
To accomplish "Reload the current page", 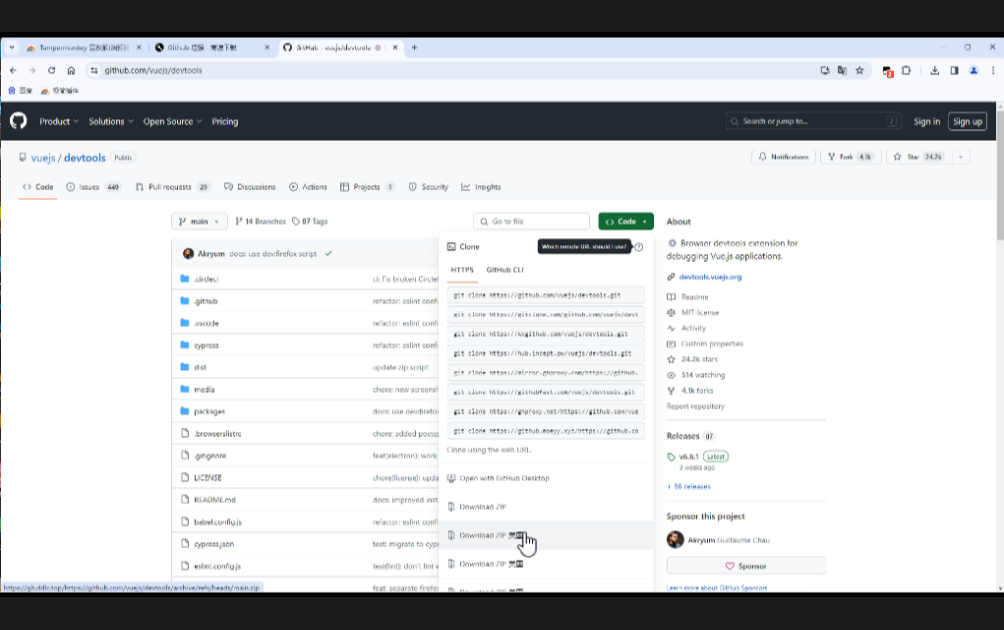I will [x=51, y=70].
